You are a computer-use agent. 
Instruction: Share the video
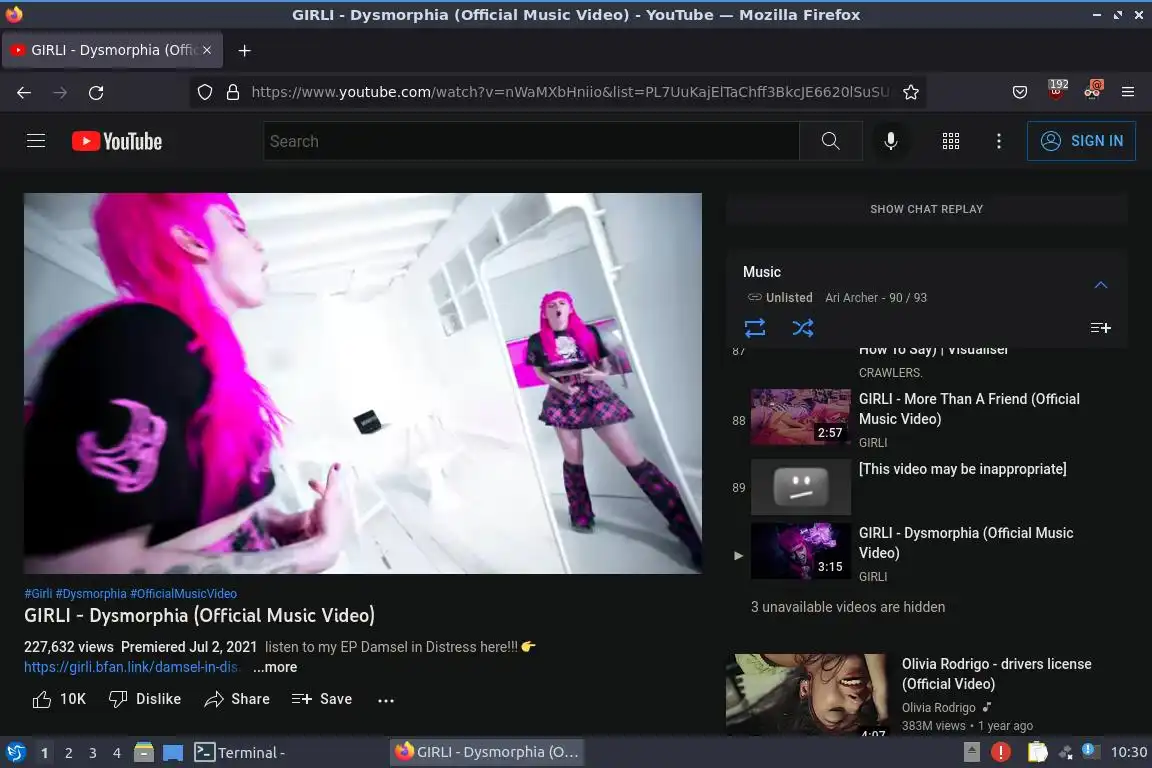click(237, 699)
